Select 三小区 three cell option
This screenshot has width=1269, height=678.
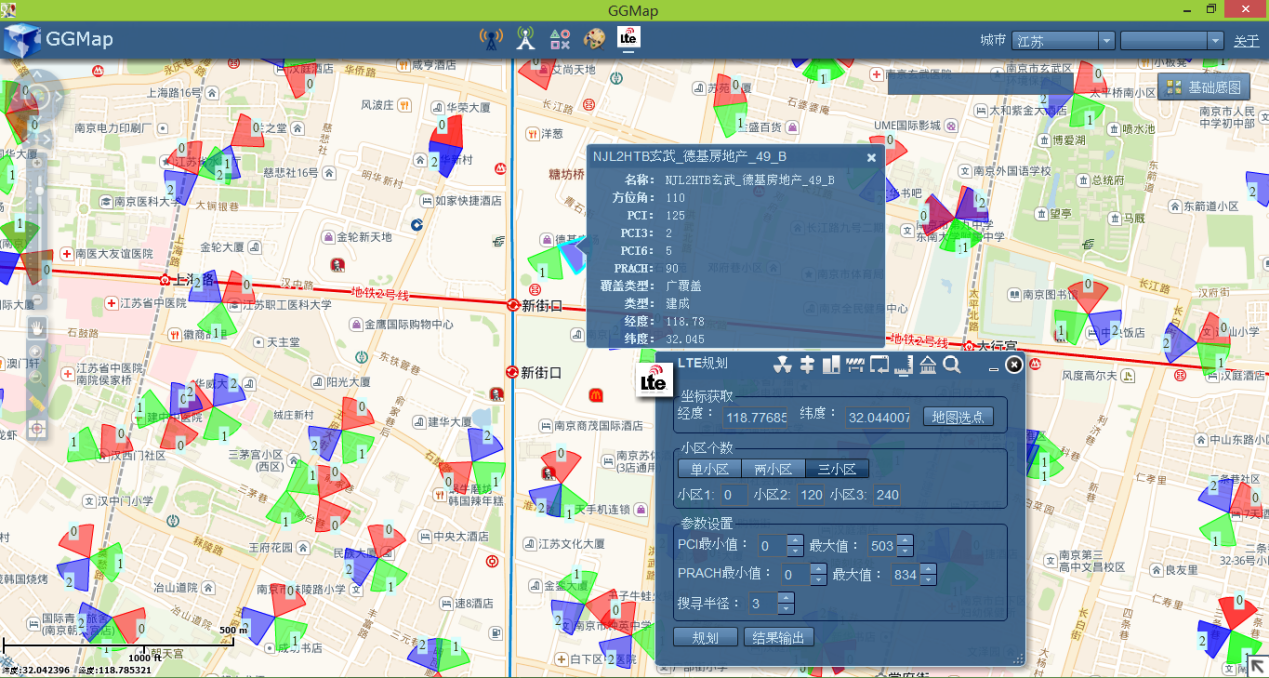[x=838, y=469]
